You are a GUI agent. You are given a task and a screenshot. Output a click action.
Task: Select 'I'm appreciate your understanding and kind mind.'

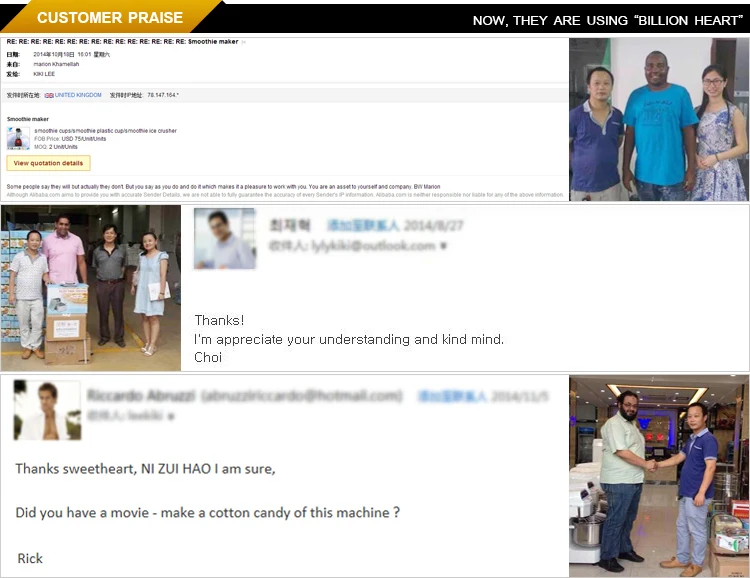349,339
